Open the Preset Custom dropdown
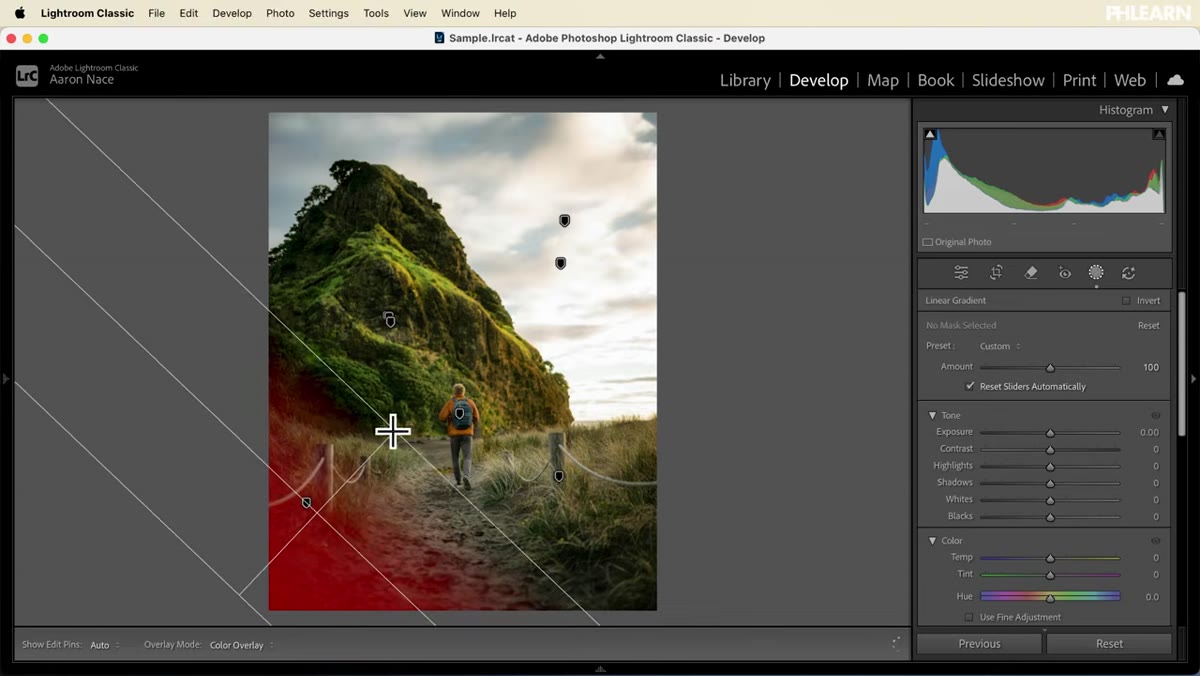This screenshot has width=1200, height=676. [999, 346]
